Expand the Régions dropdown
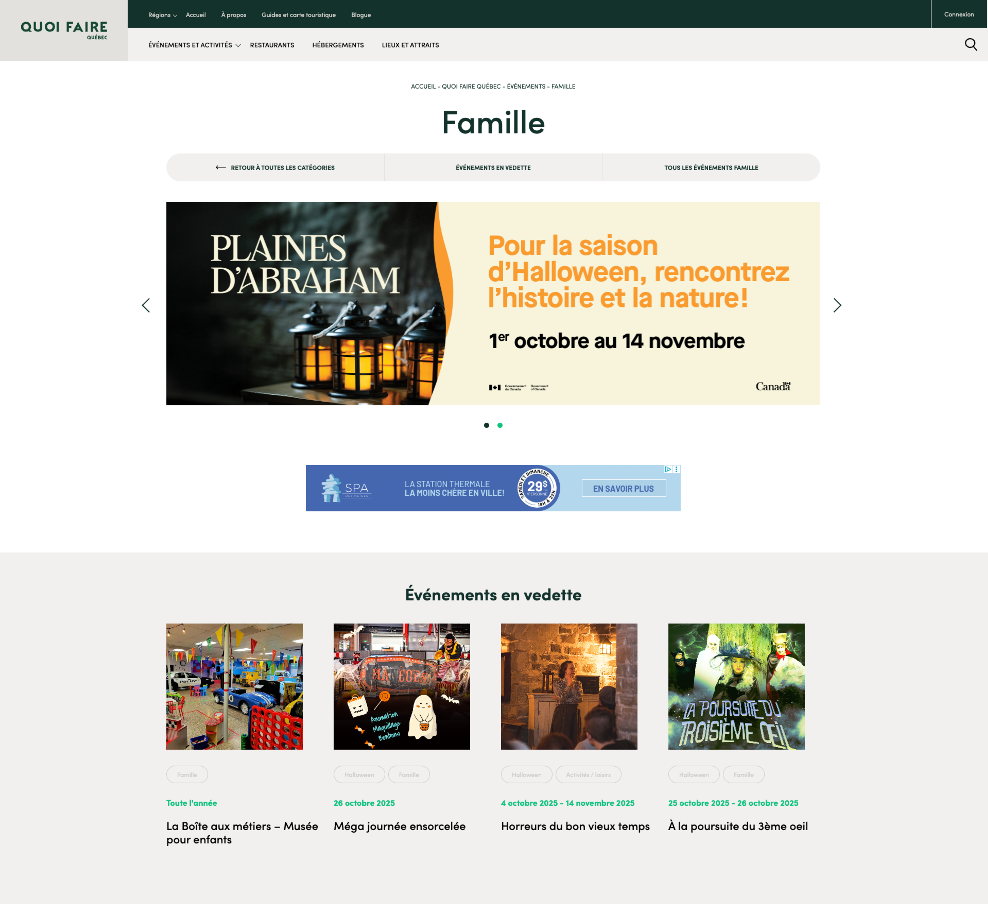 (162, 15)
